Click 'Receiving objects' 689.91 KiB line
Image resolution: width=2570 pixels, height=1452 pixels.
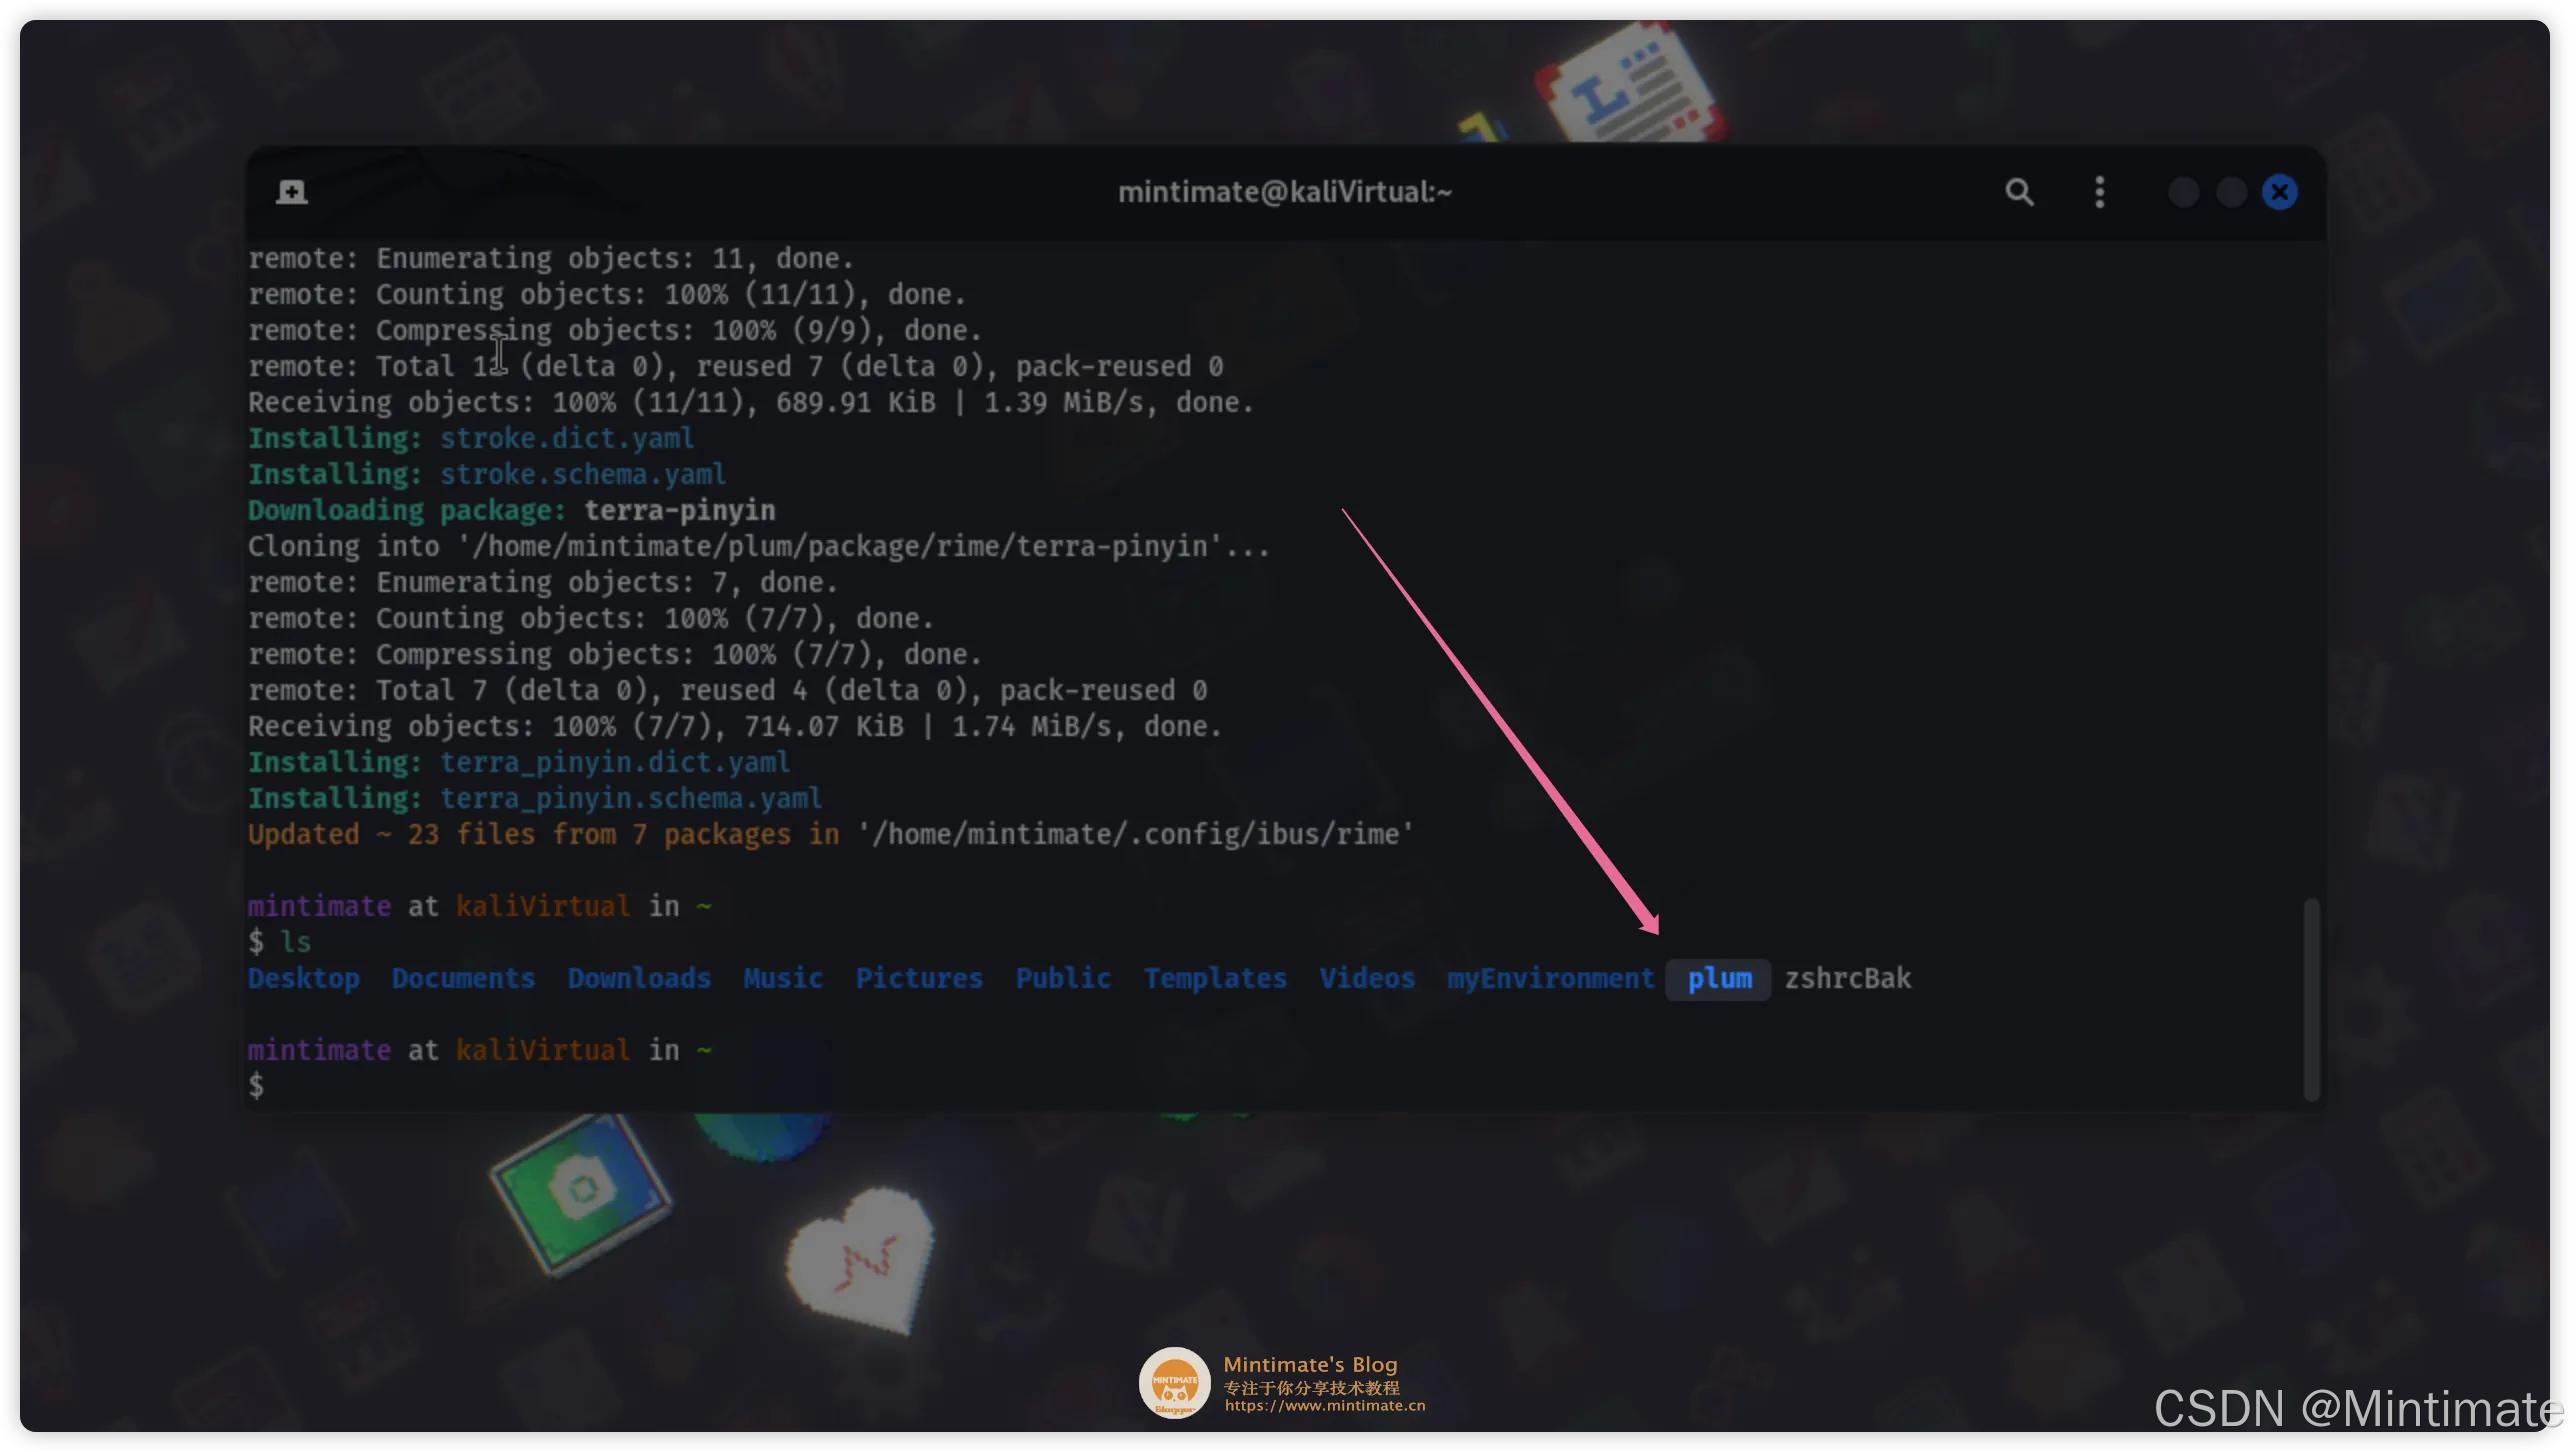coord(750,402)
